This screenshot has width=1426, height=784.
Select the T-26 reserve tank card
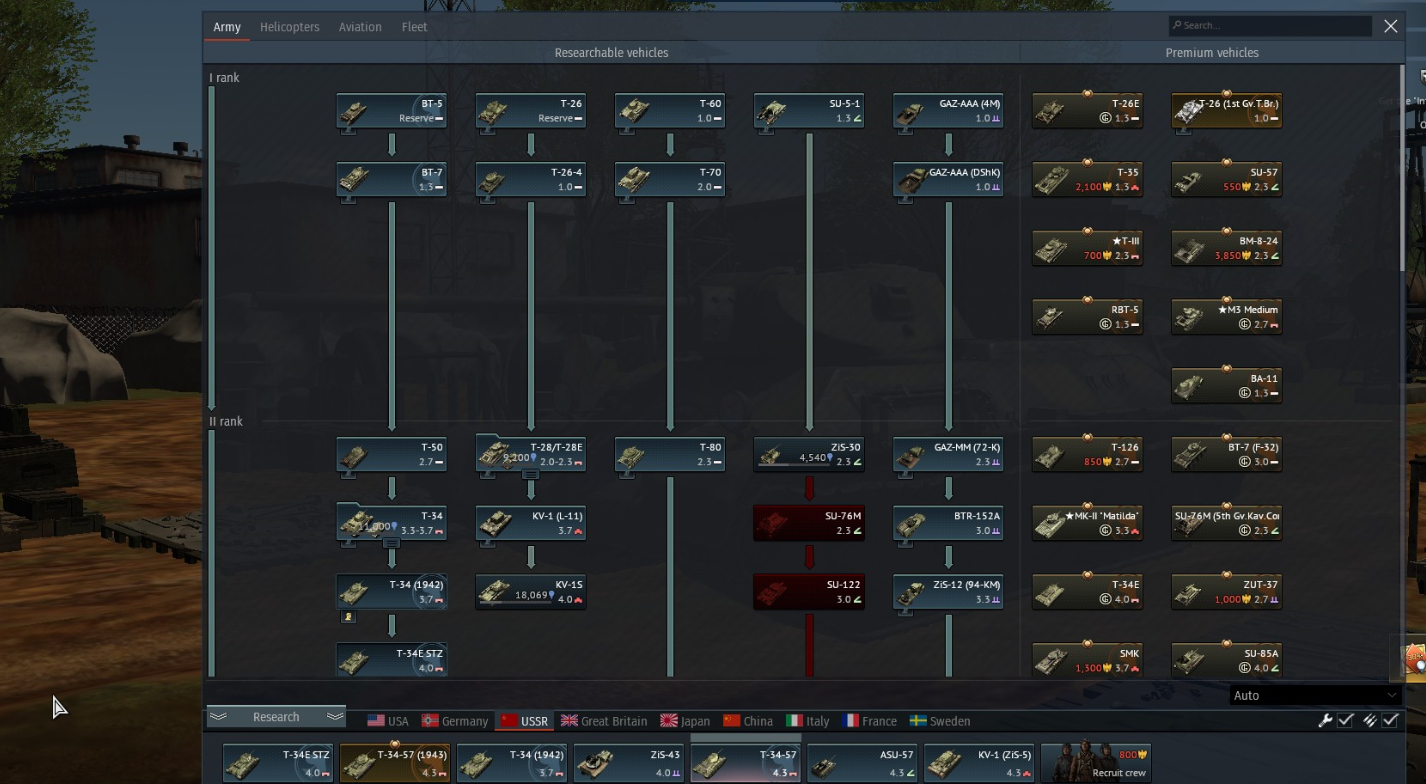[x=530, y=111]
